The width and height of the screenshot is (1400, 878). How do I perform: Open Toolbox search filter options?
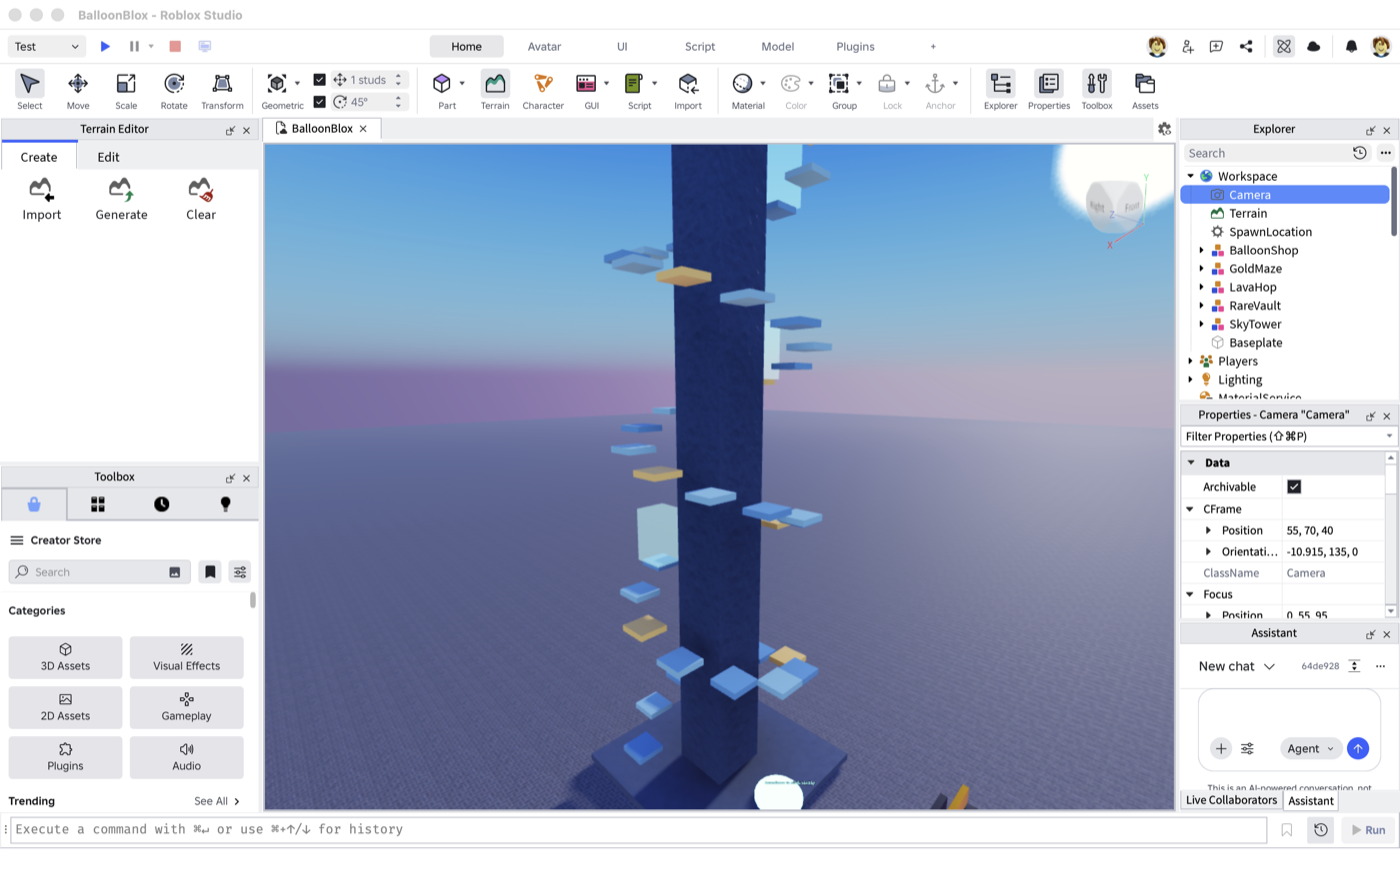pos(240,572)
